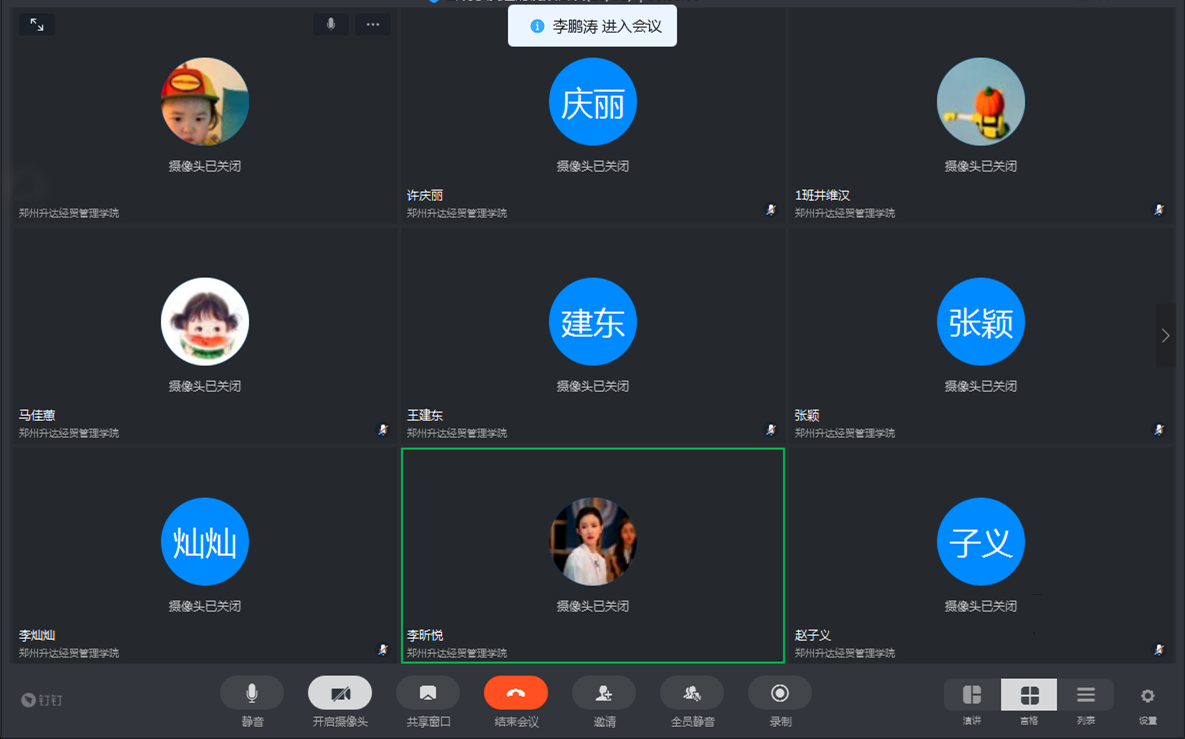Expand first tile to fullscreen
This screenshot has height=739, width=1185.
37,24
